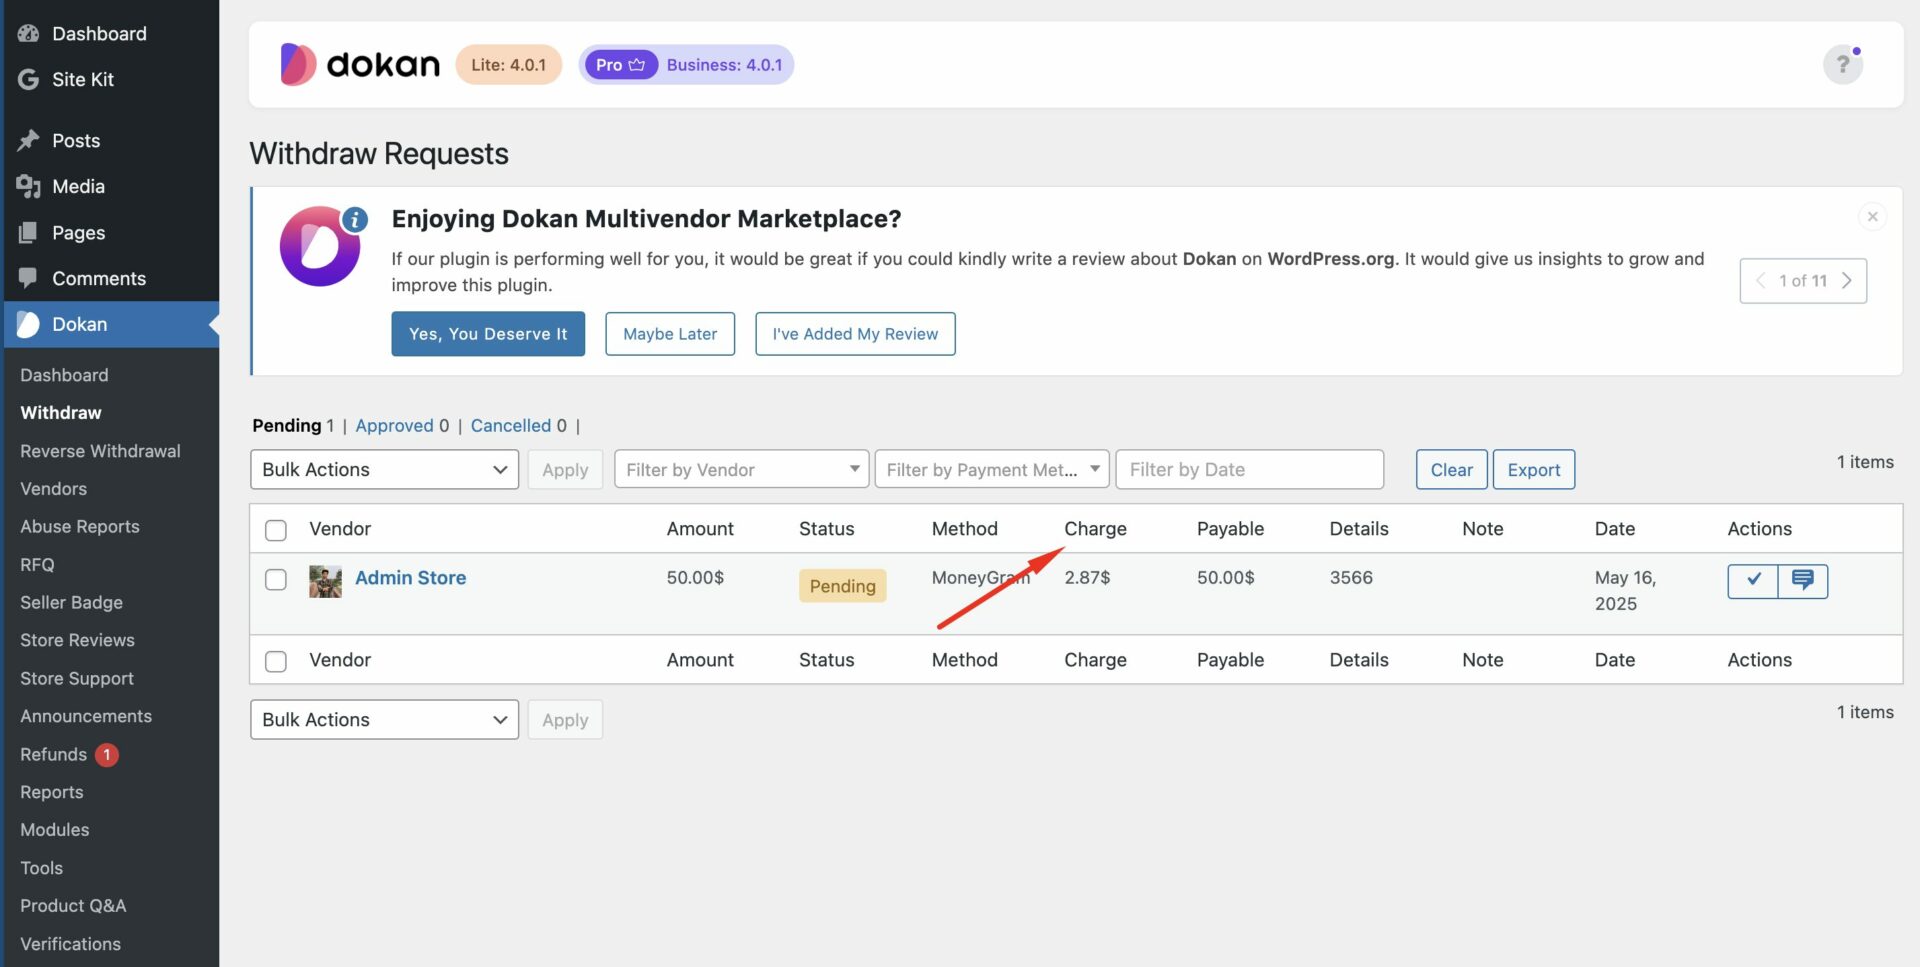The image size is (1920, 967).
Task: Open the Withdraw submenu item
Action: coord(61,413)
